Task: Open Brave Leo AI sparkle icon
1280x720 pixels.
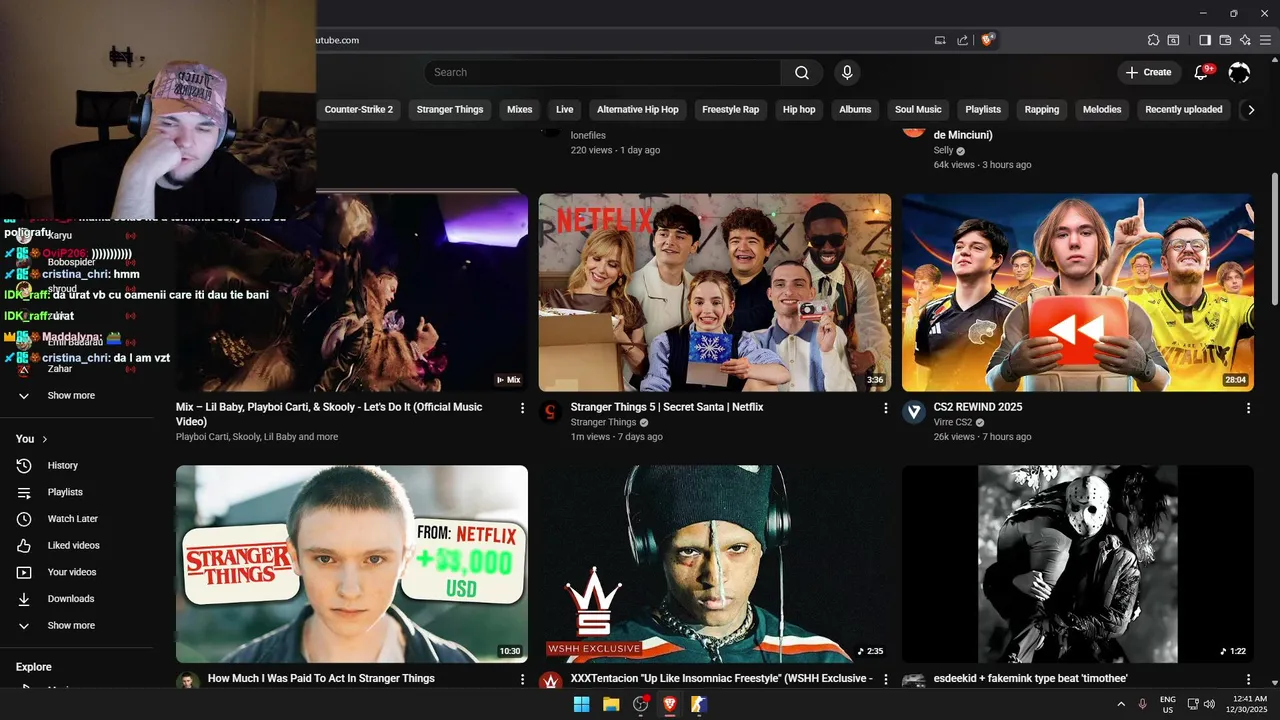Action: point(1245,40)
